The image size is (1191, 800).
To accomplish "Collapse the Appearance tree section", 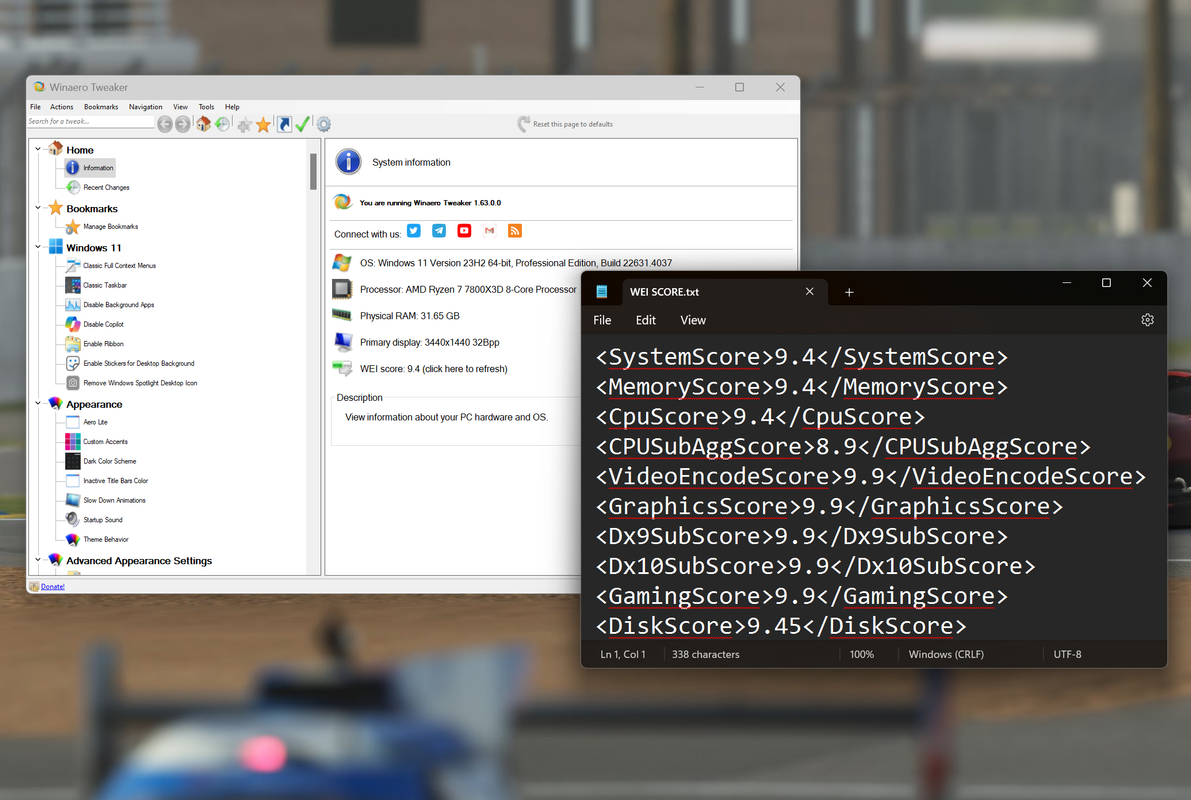I will [x=38, y=403].
